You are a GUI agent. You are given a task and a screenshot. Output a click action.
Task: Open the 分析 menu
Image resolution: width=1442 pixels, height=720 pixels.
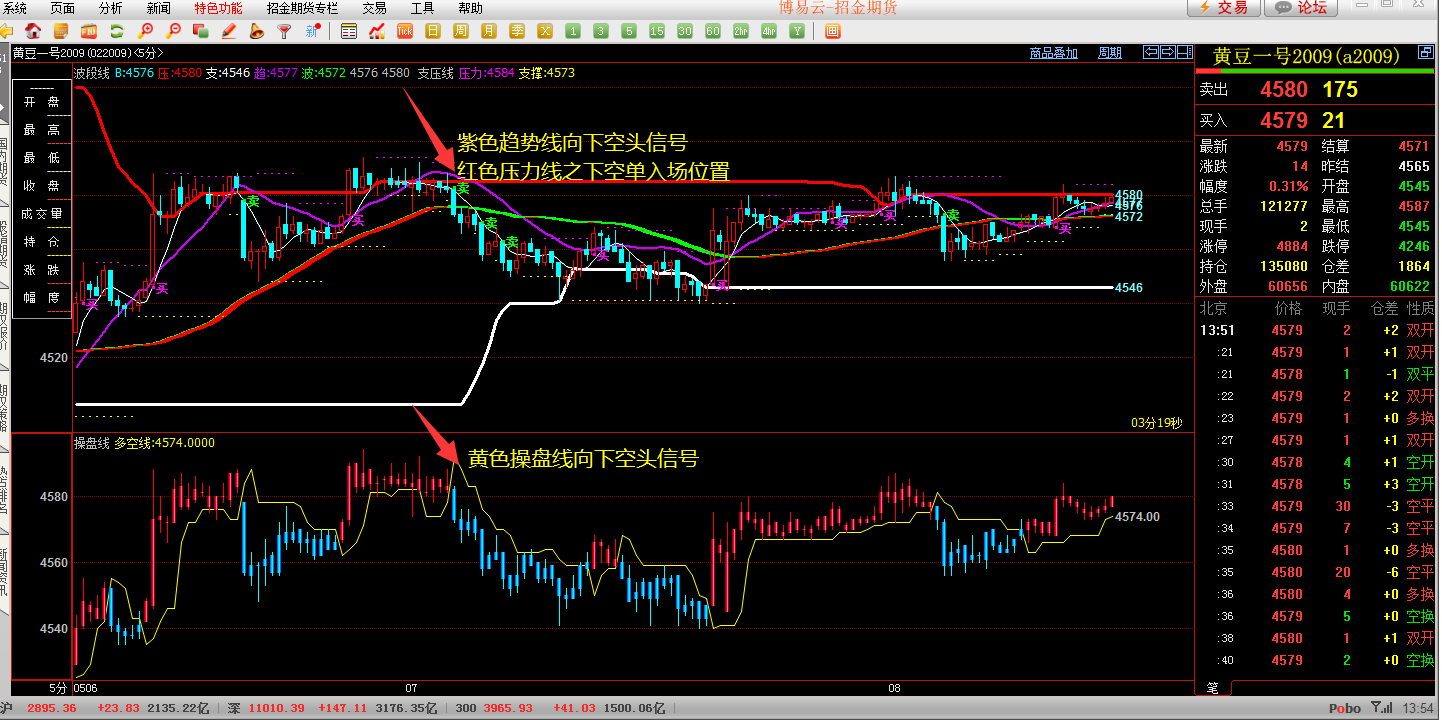click(x=111, y=8)
